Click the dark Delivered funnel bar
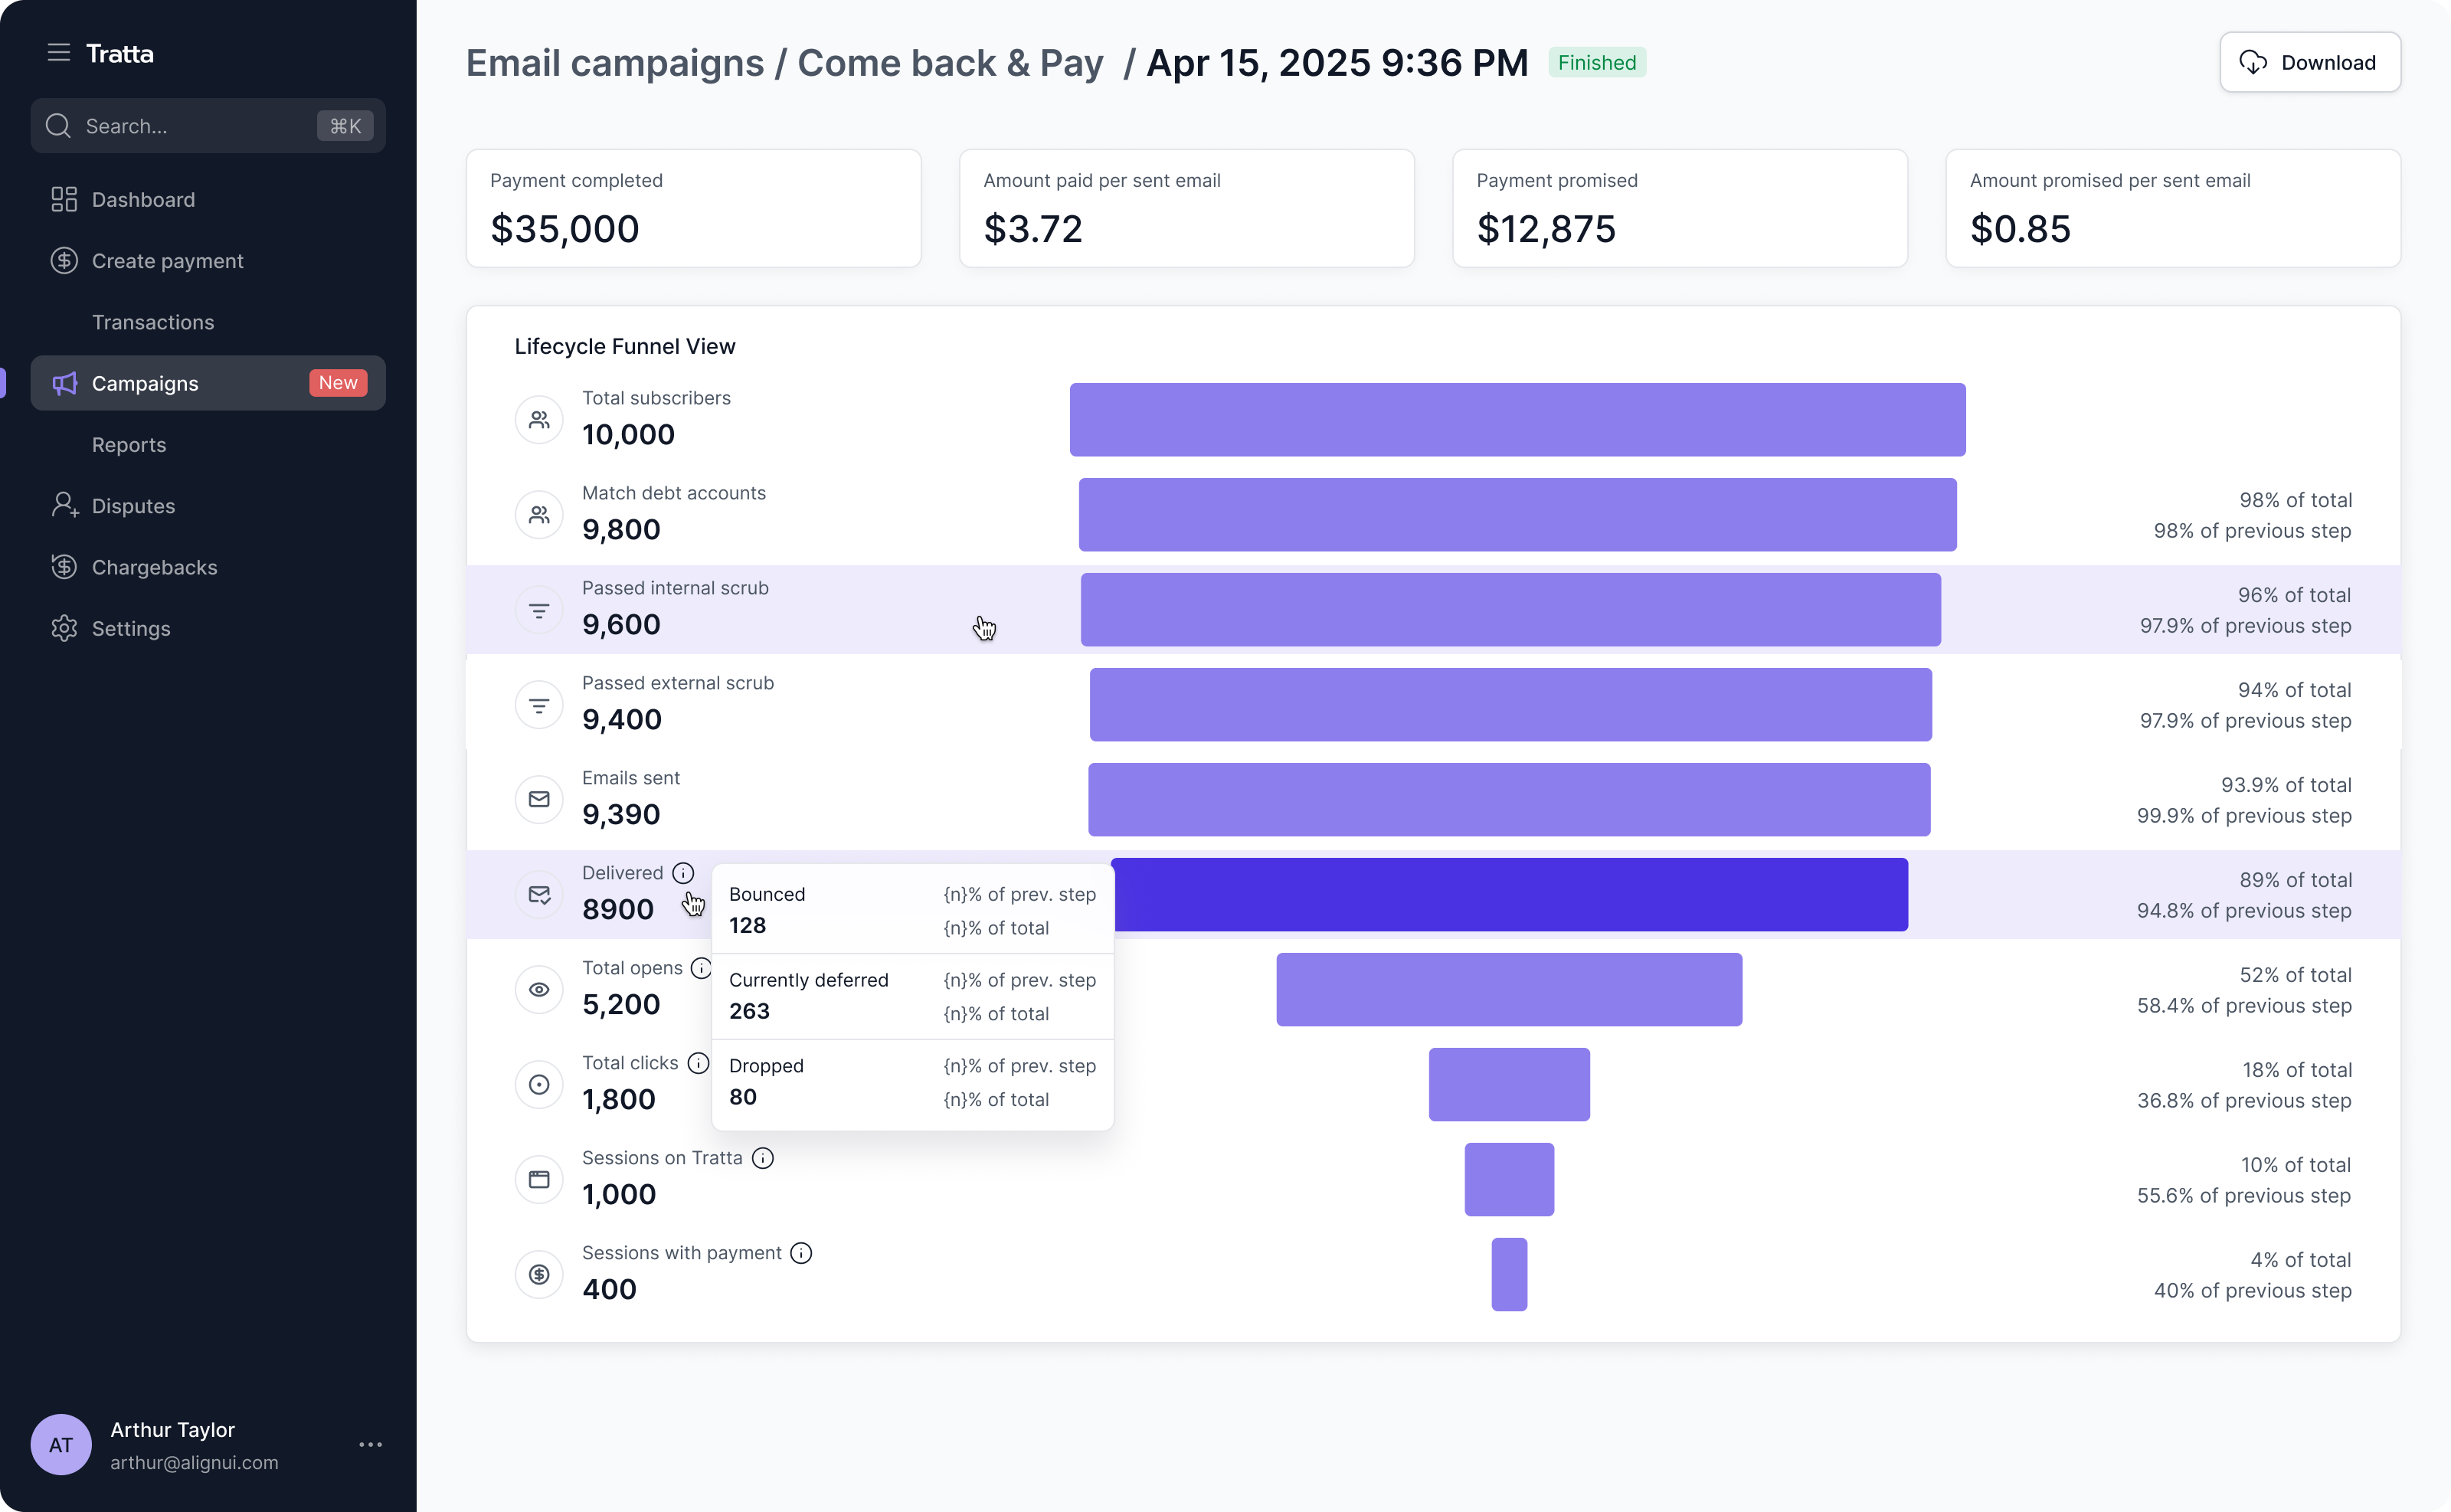2451x1512 pixels. pyautogui.click(x=1510, y=894)
